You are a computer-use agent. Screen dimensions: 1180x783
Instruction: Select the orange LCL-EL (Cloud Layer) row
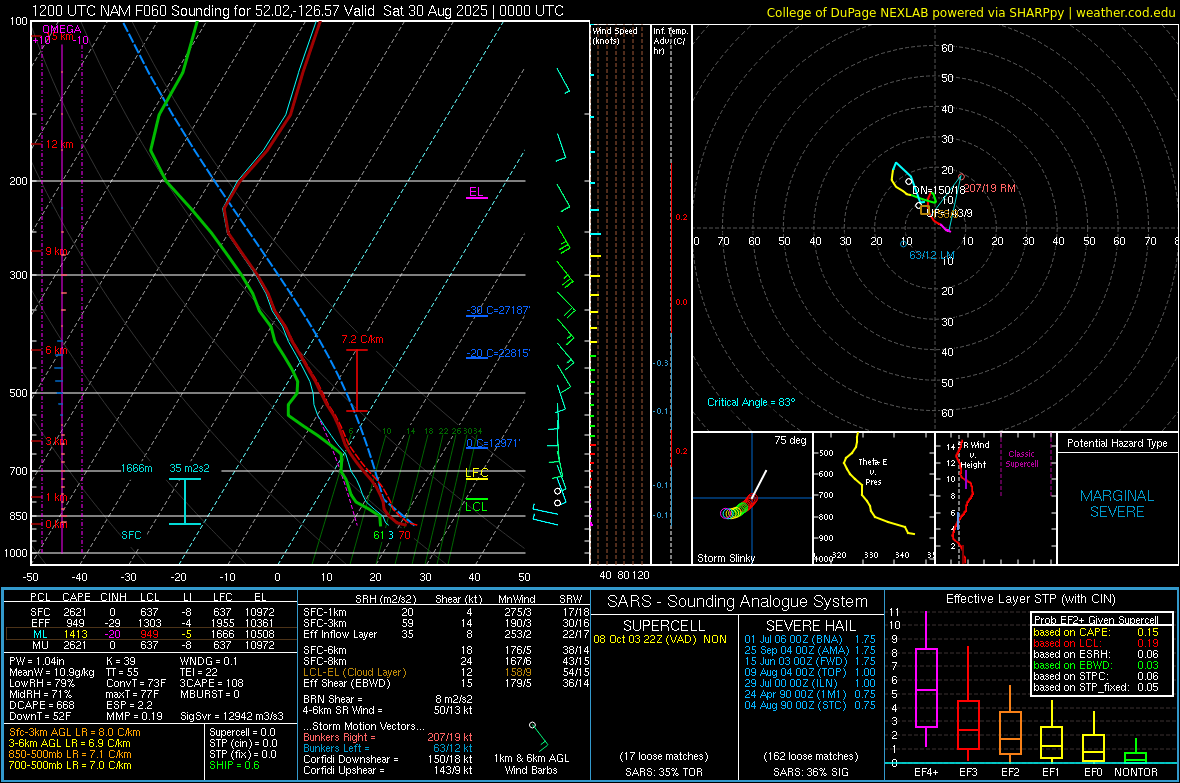click(x=446, y=672)
